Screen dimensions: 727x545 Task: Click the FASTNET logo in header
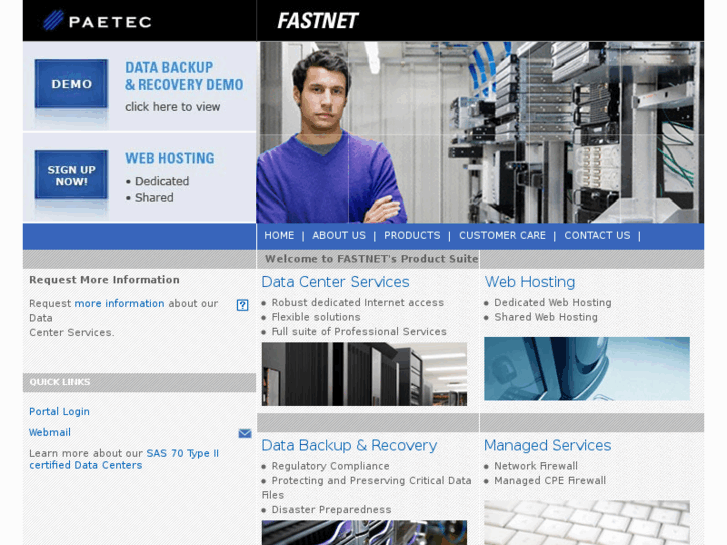point(318,21)
